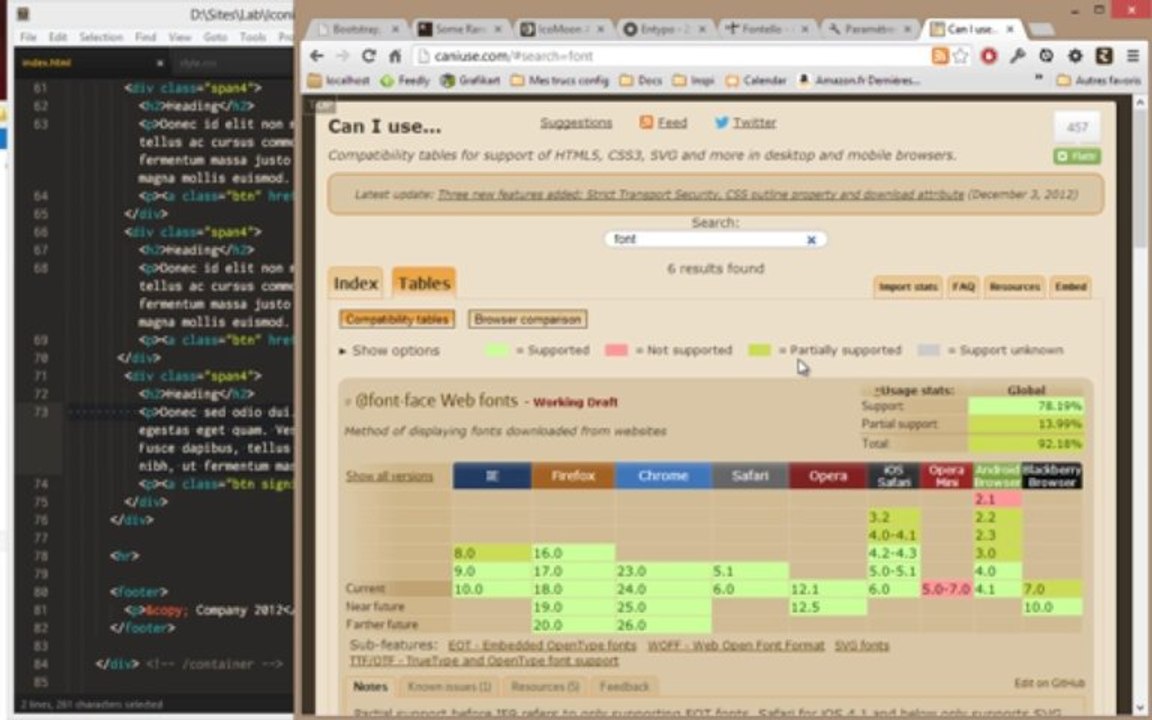The width and height of the screenshot is (1152, 720).
Task: Click the Resources button at top right
Action: coord(1014,287)
